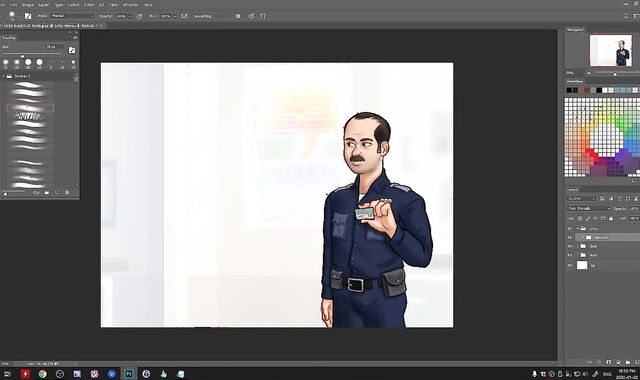Open Chrome from the taskbar

pyautogui.click(x=42, y=373)
